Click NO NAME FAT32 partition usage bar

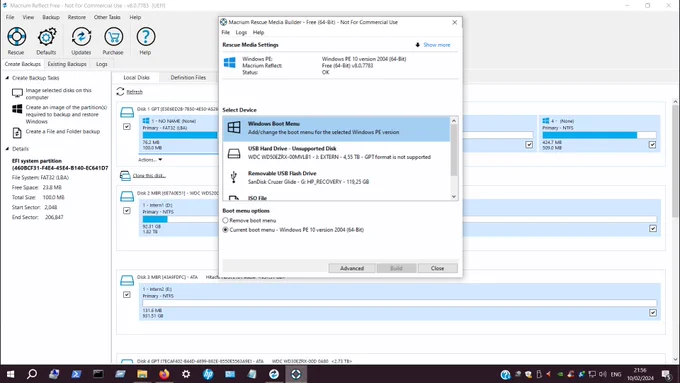tap(180, 135)
